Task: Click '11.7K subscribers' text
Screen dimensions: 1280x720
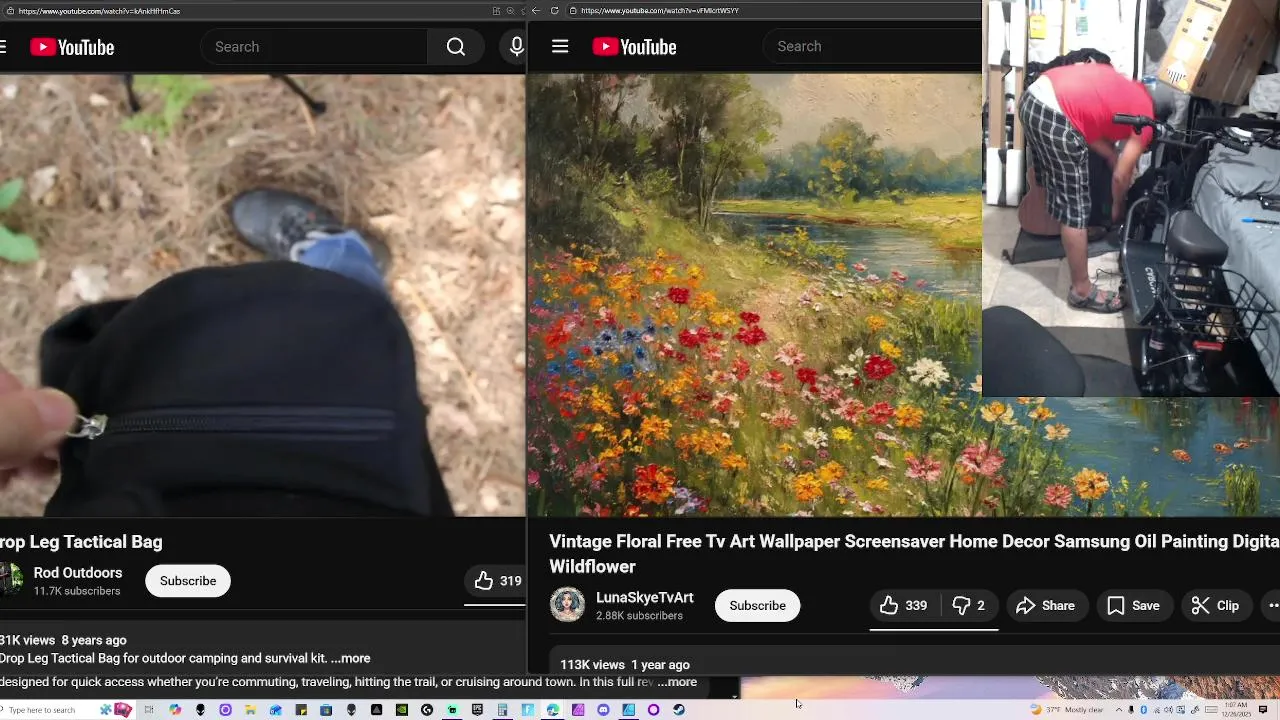Action: [x=77, y=591]
